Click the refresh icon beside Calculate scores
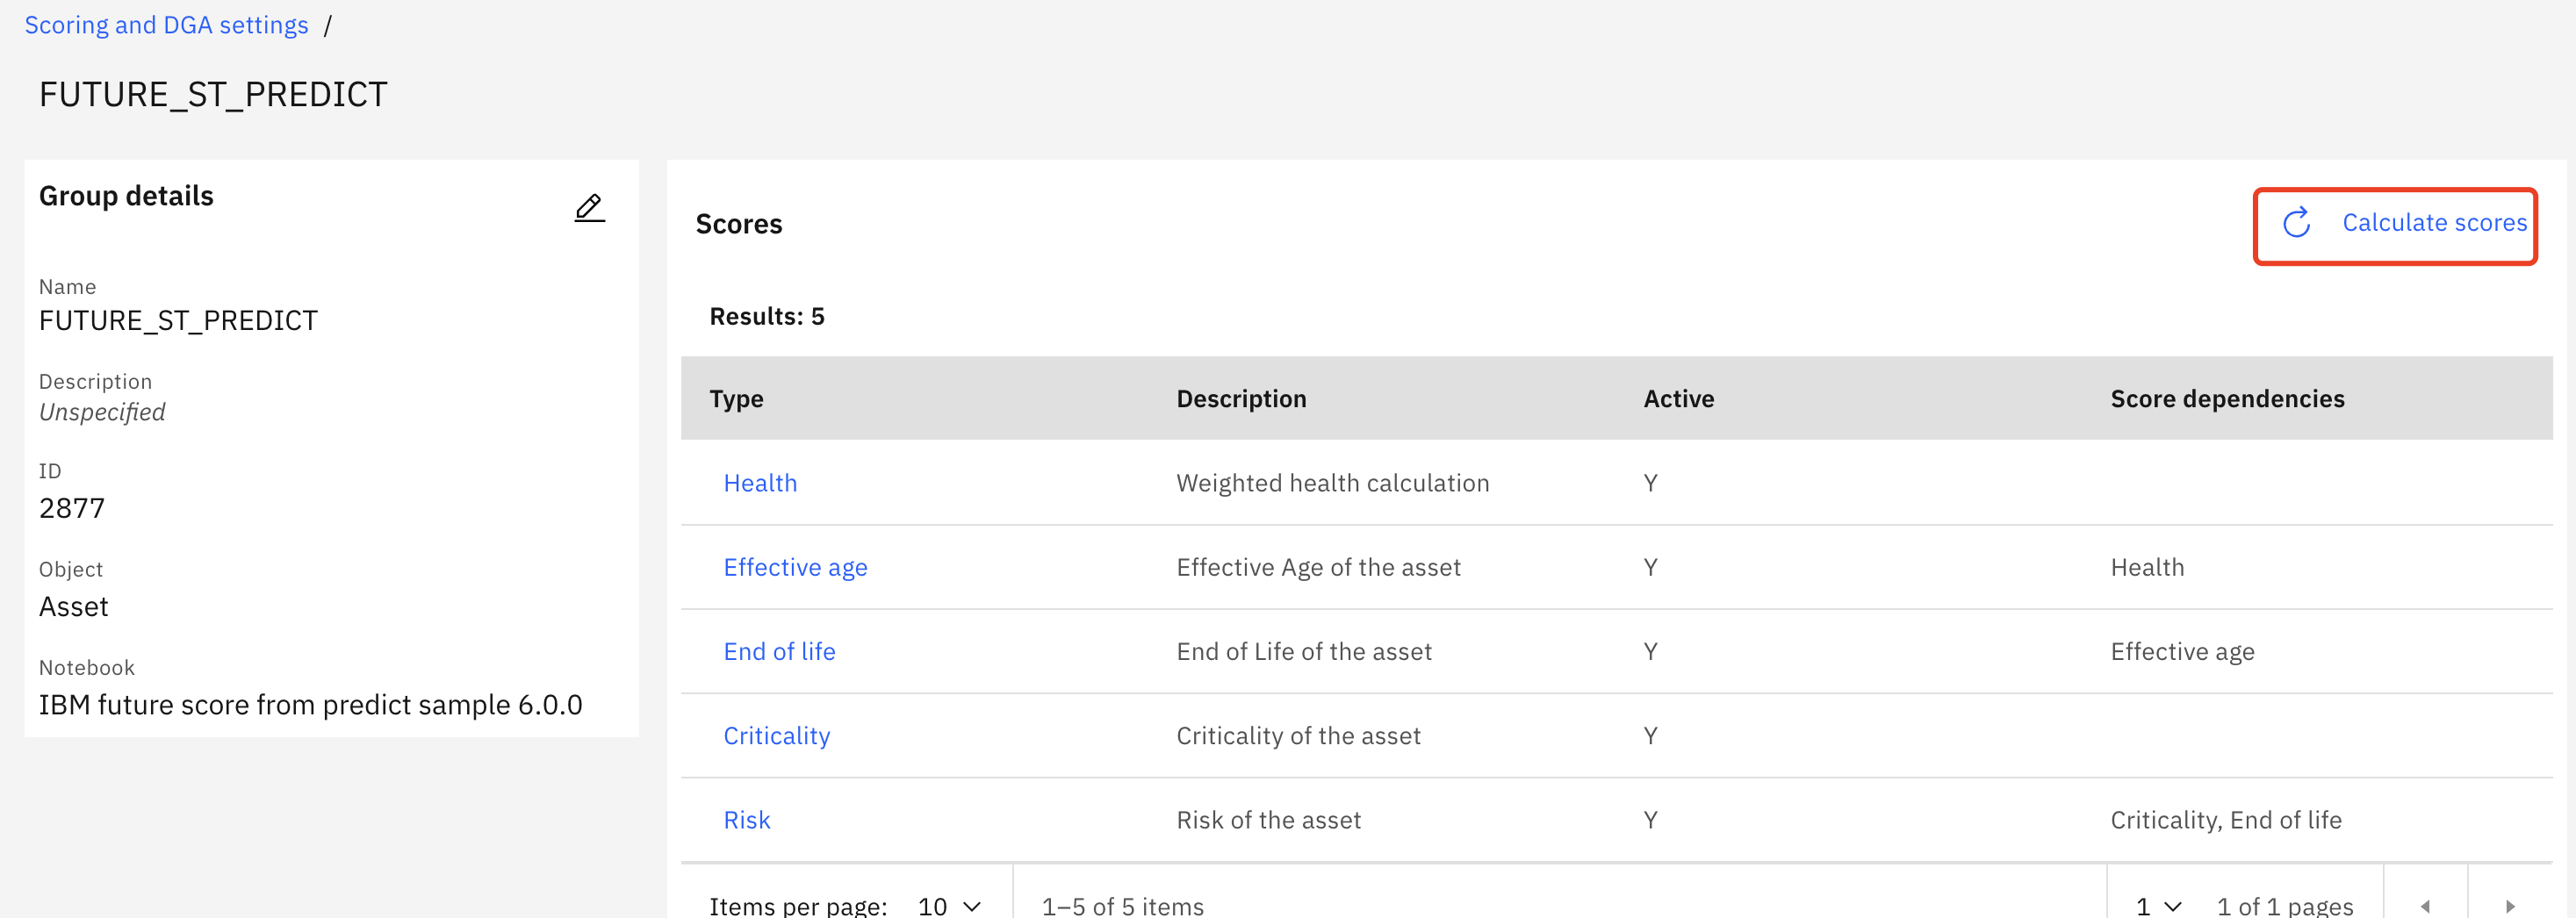 point(2296,222)
